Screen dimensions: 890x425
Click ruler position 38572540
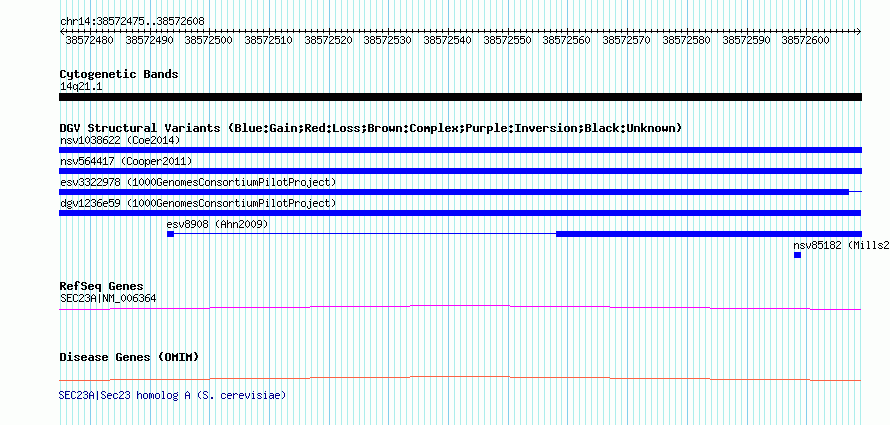click(447, 40)
